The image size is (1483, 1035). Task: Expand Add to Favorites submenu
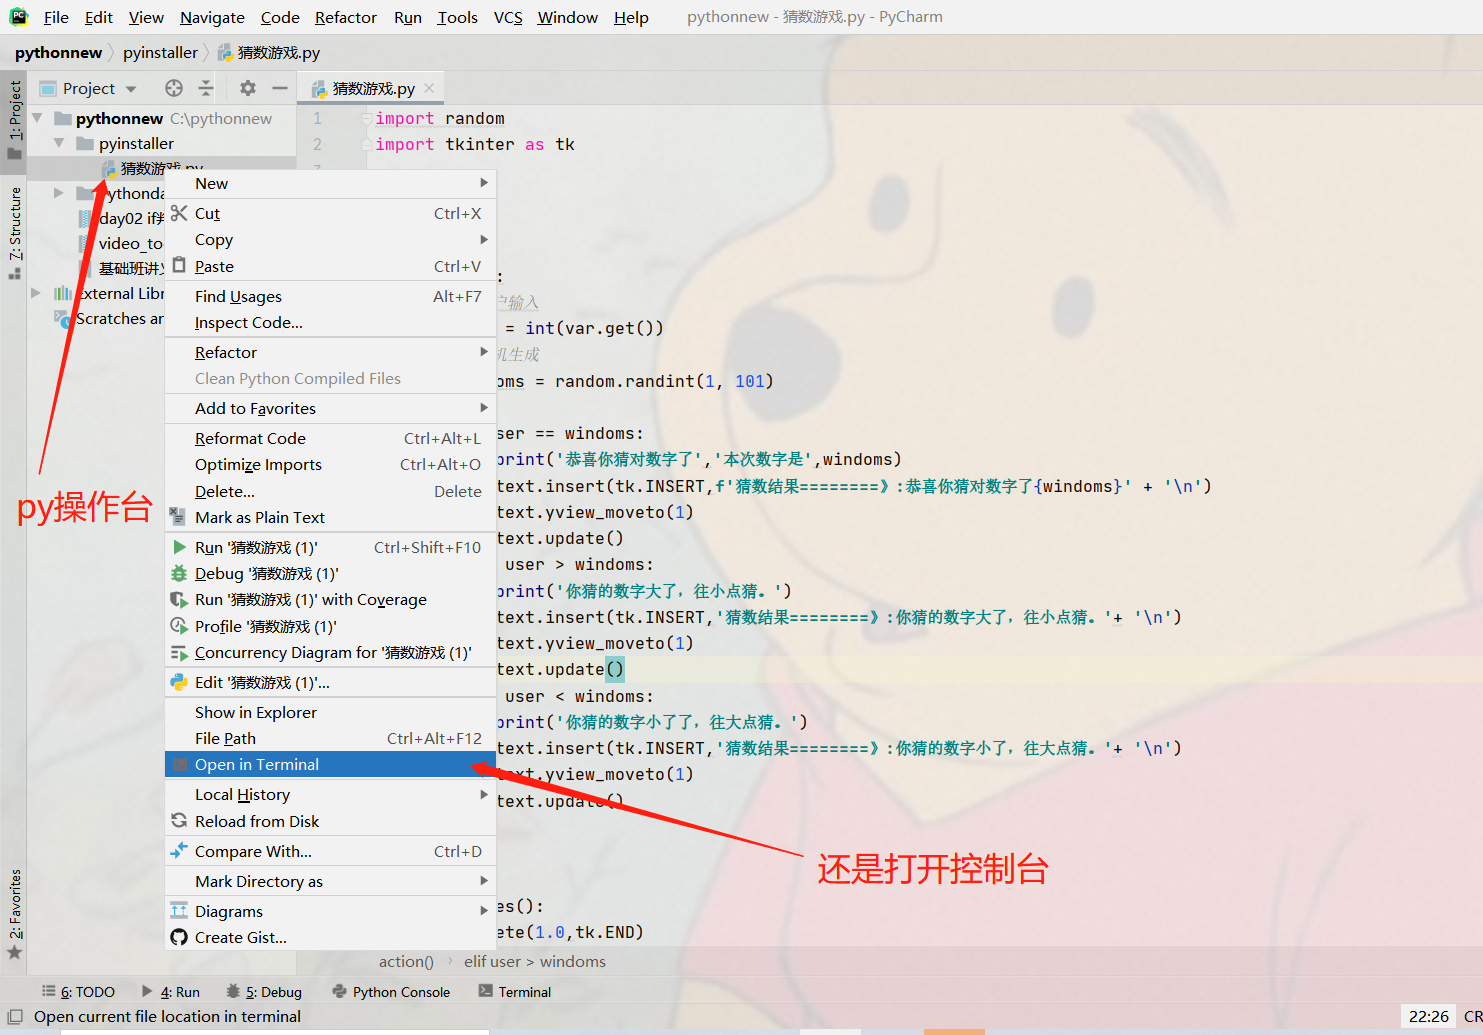click(x=484, y=408)
